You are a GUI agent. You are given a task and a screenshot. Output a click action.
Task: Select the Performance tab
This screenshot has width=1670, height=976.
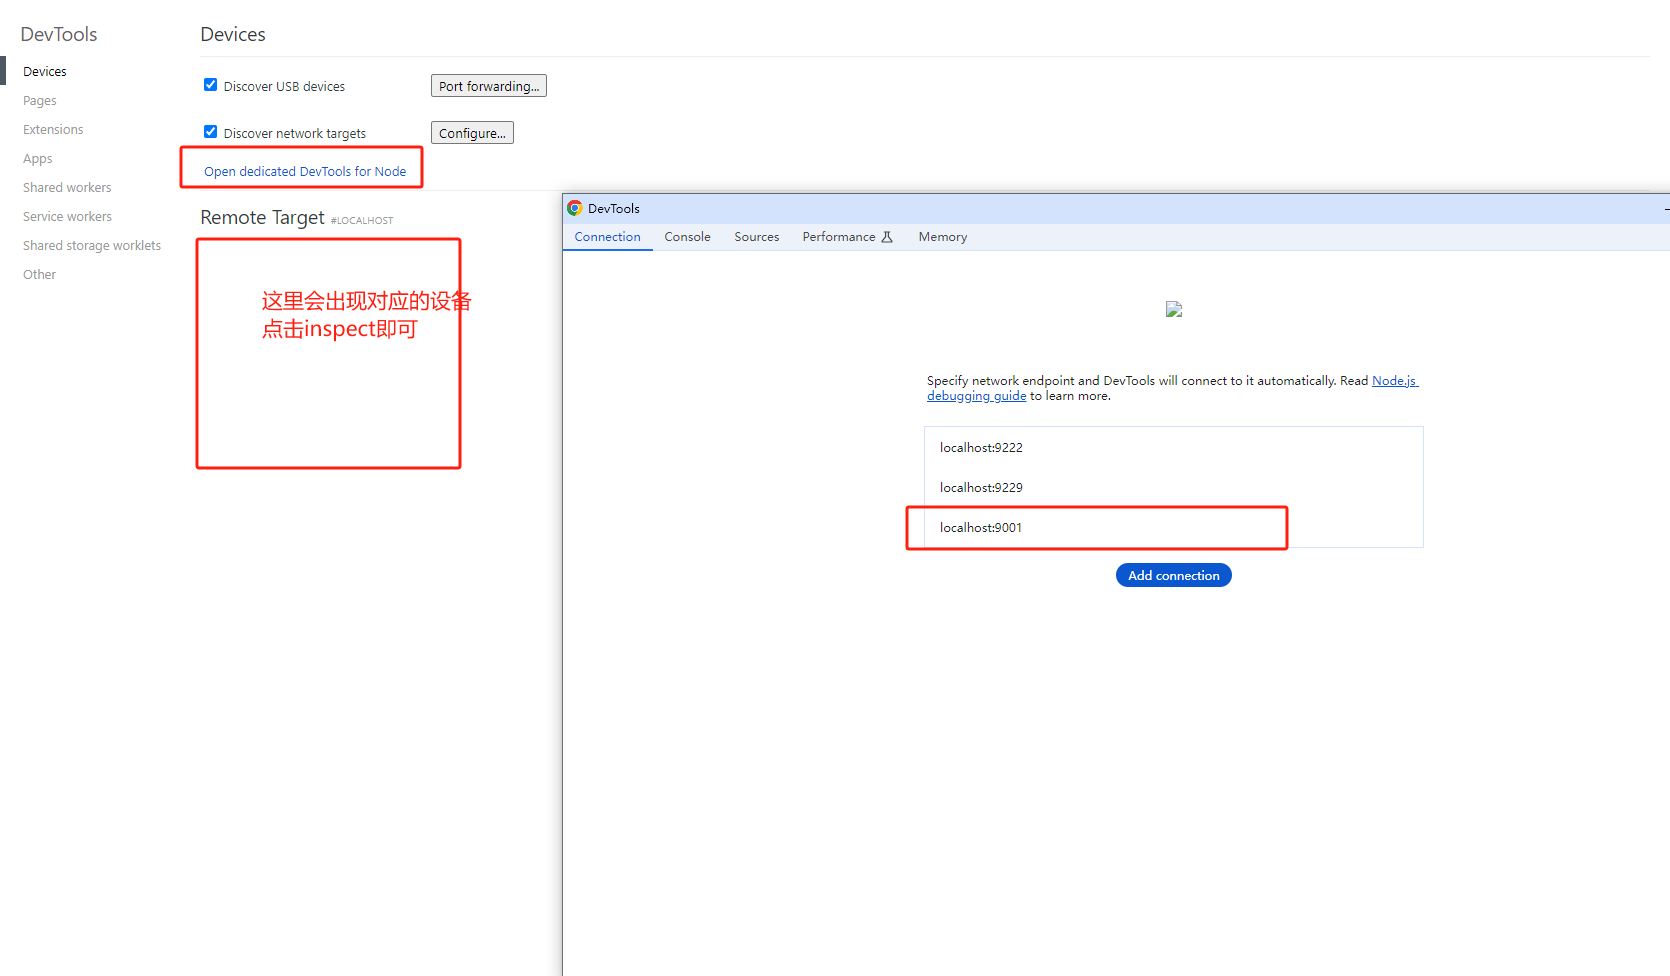click(838, 237)
